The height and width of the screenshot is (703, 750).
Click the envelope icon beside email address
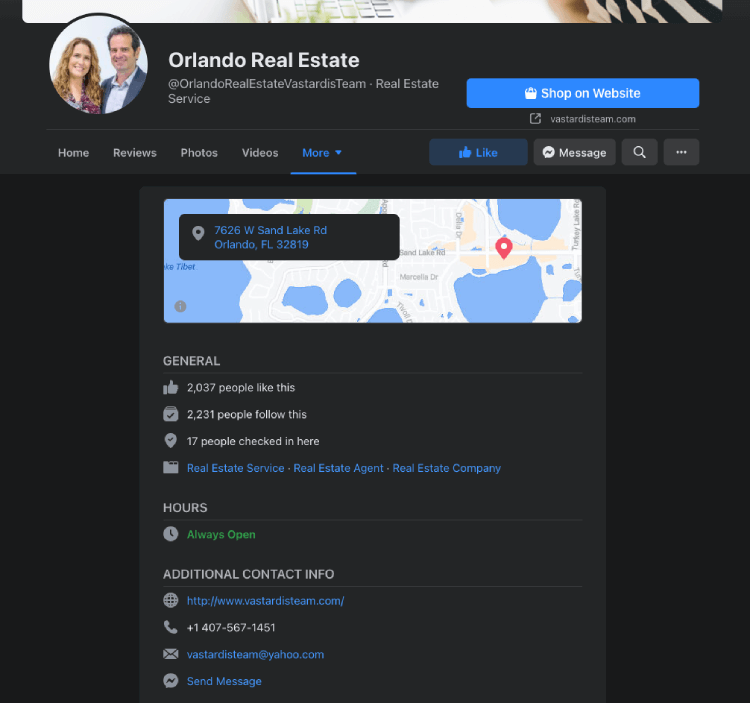(170, 655)
